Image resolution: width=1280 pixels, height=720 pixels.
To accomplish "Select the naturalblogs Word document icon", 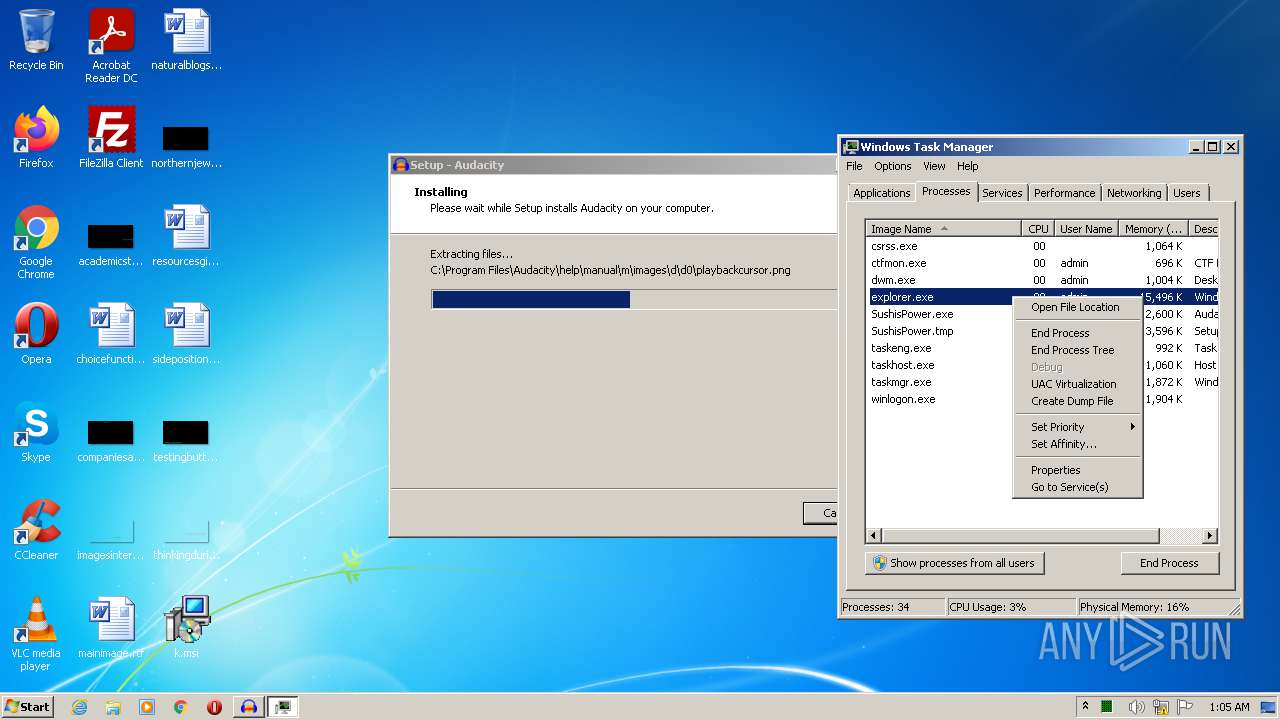I will coord(186,40).
